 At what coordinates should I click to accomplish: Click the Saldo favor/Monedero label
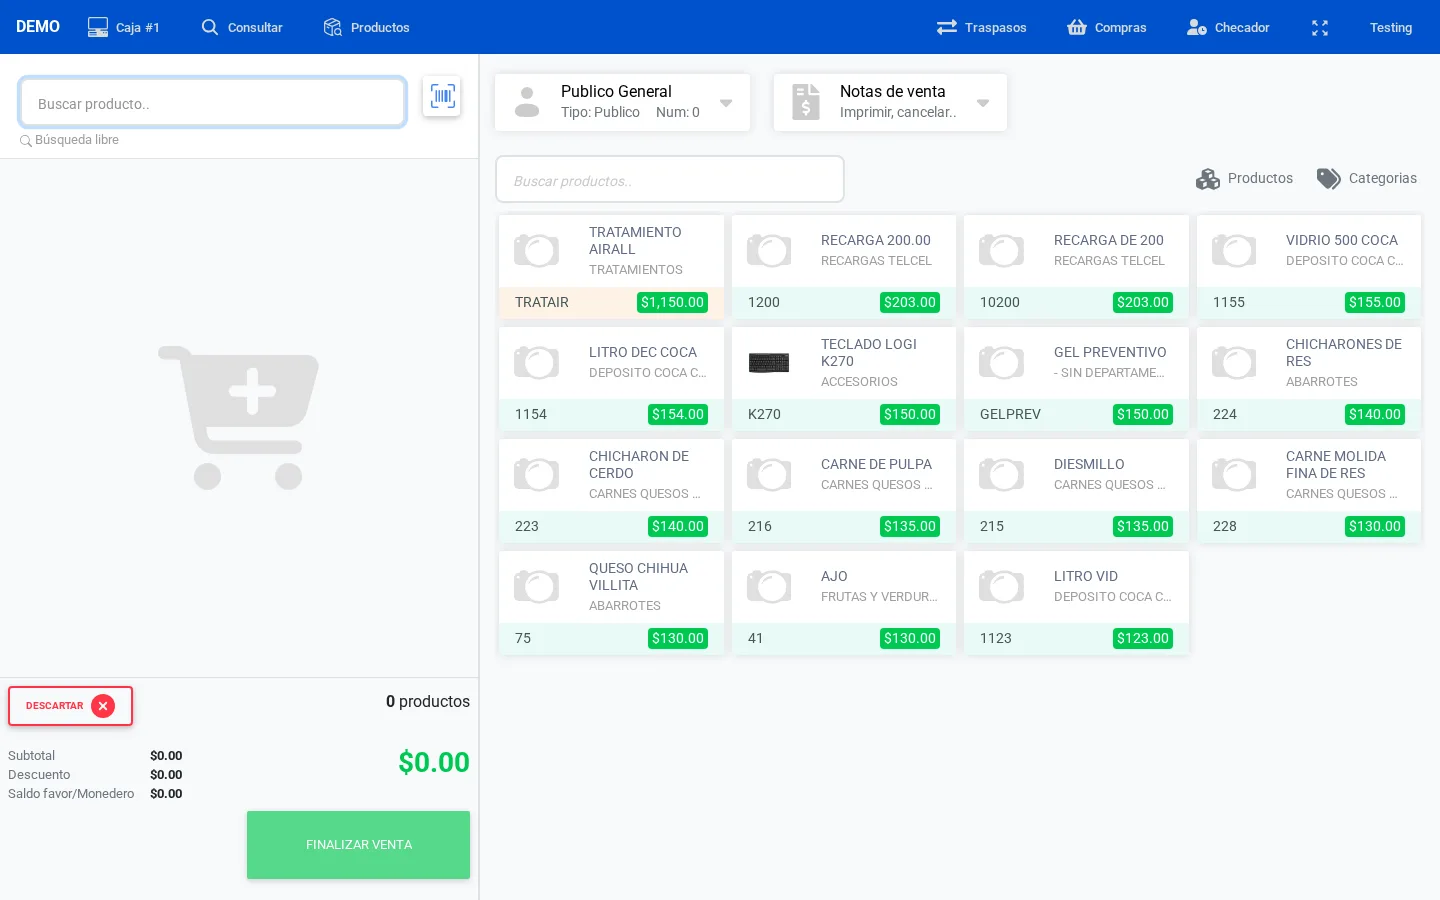click(x=71, y=794)
